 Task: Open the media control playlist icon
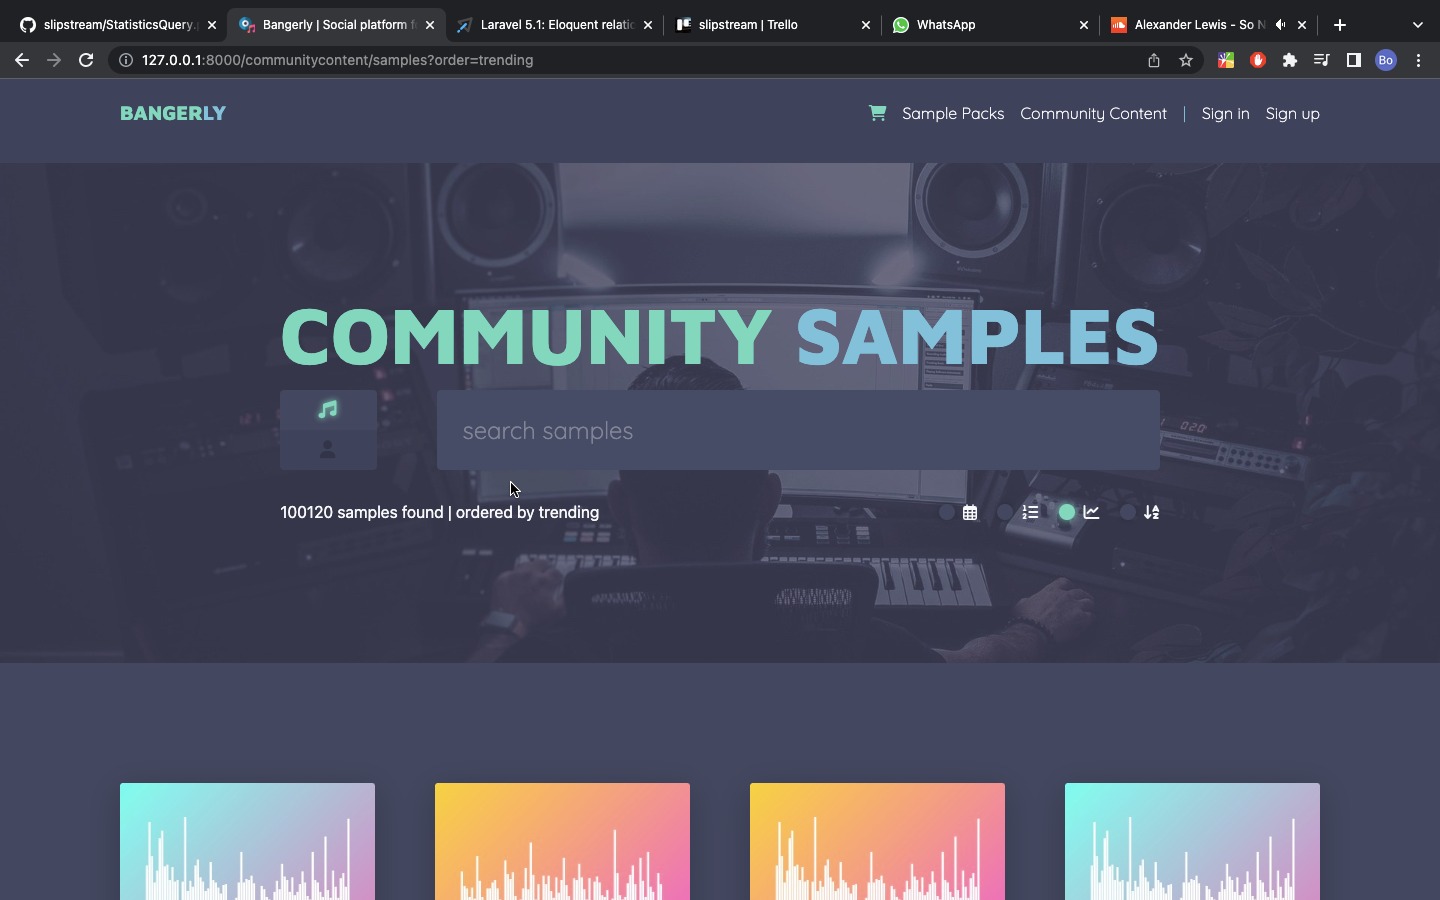(1321, 60)
